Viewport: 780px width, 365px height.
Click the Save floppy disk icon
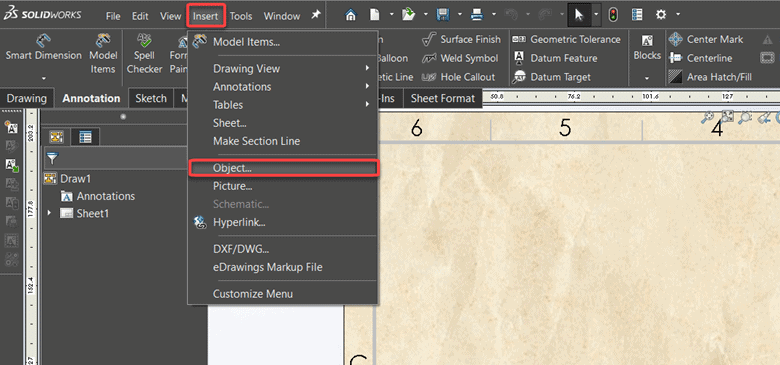[x=443, y=15]
